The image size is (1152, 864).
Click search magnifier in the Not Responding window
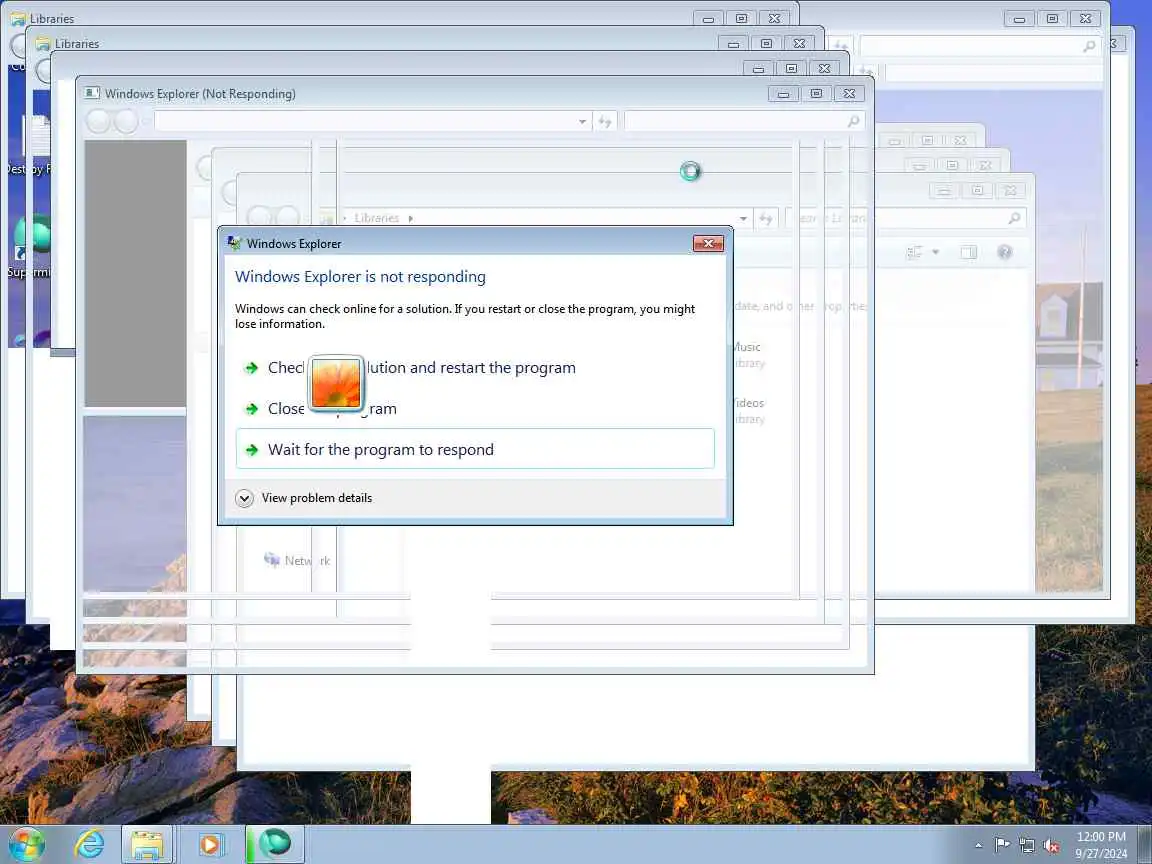coord(853,121)
